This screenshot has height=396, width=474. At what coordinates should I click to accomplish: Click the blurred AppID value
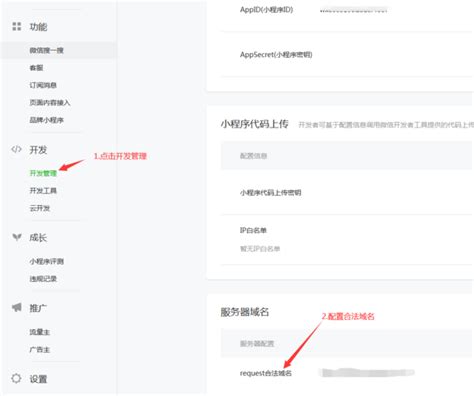tap(353, 10)
